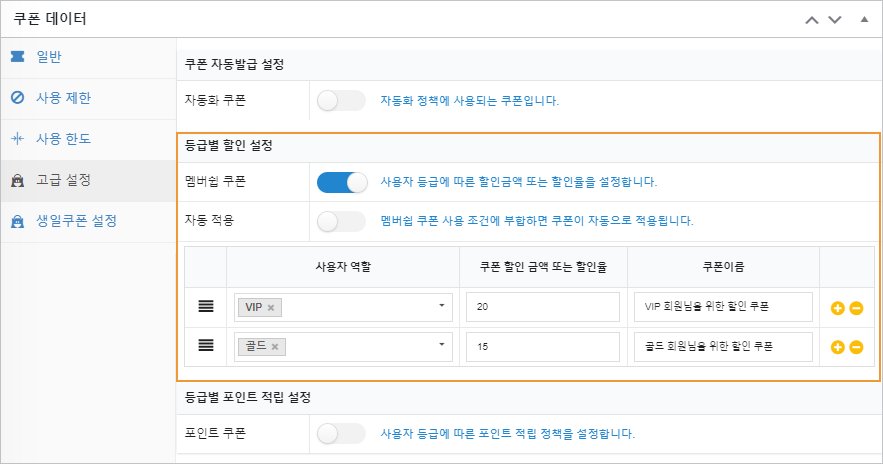Image resolution: width=883 pixels, height=464 pixels.
Task: Enable the 자동 적용 toggle
Action: [x=341, y=221]
